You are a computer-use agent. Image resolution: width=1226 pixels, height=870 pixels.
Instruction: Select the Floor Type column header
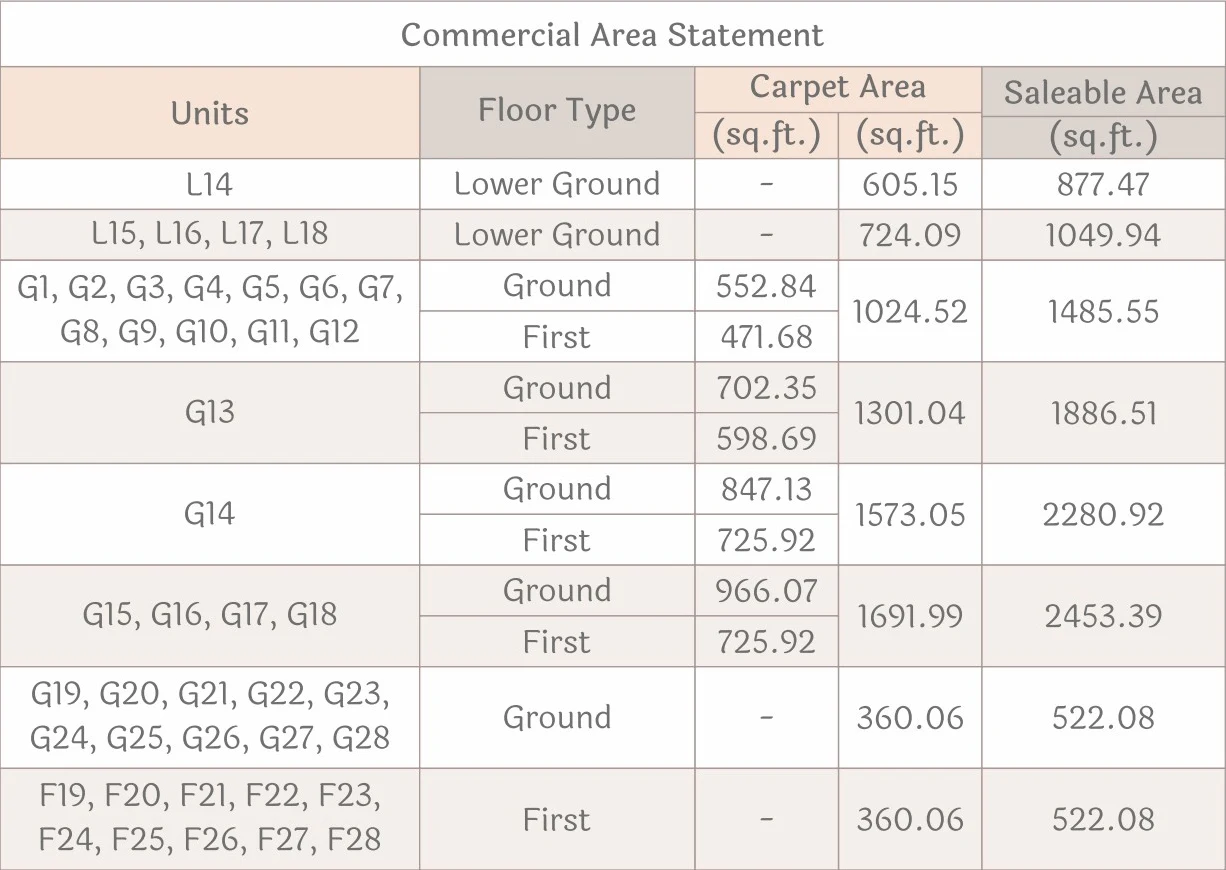[x=557, y=111]
